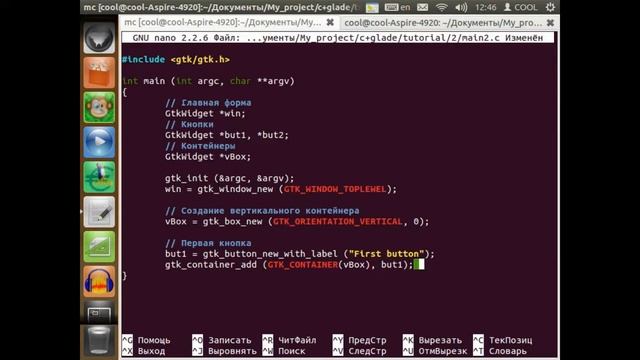Screen dimensions: 640x360
Task: Click the red GTK_CONTAINER macro
Action: (x=303, y=265)
